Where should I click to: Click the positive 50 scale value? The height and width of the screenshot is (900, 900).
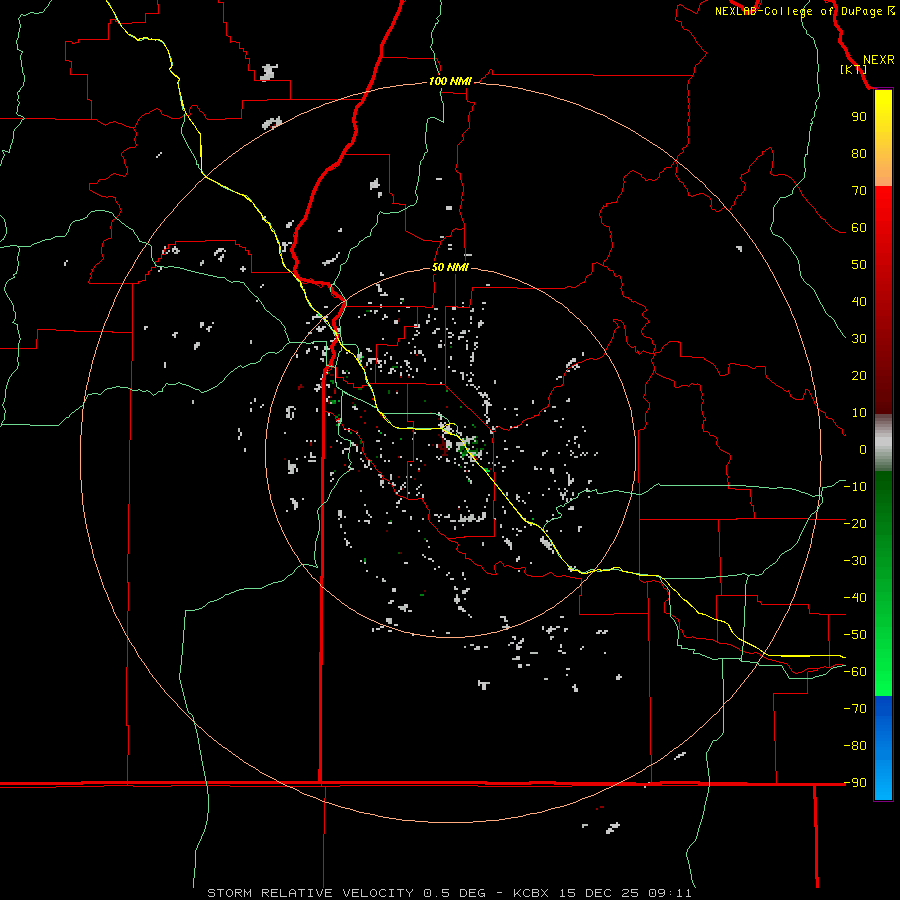coord(859,265)
